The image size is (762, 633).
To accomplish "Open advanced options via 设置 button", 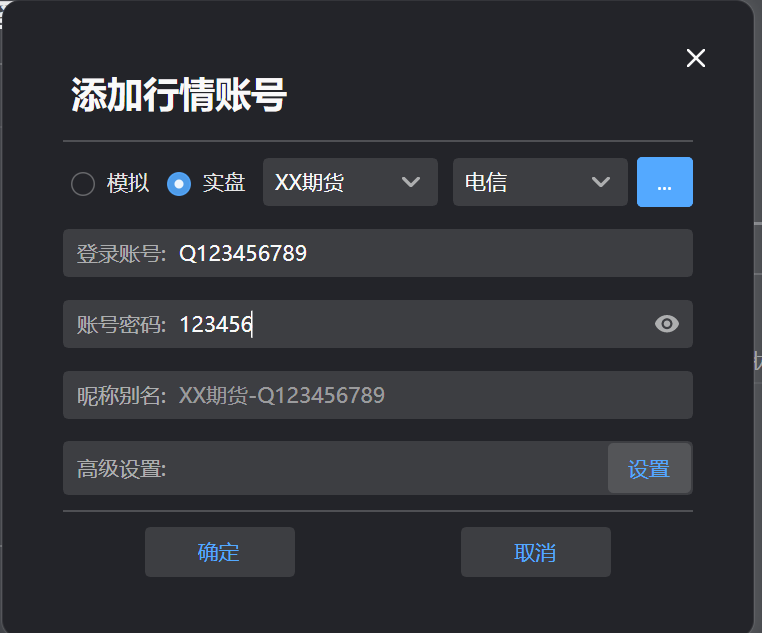I will click(x=649, y=468).
